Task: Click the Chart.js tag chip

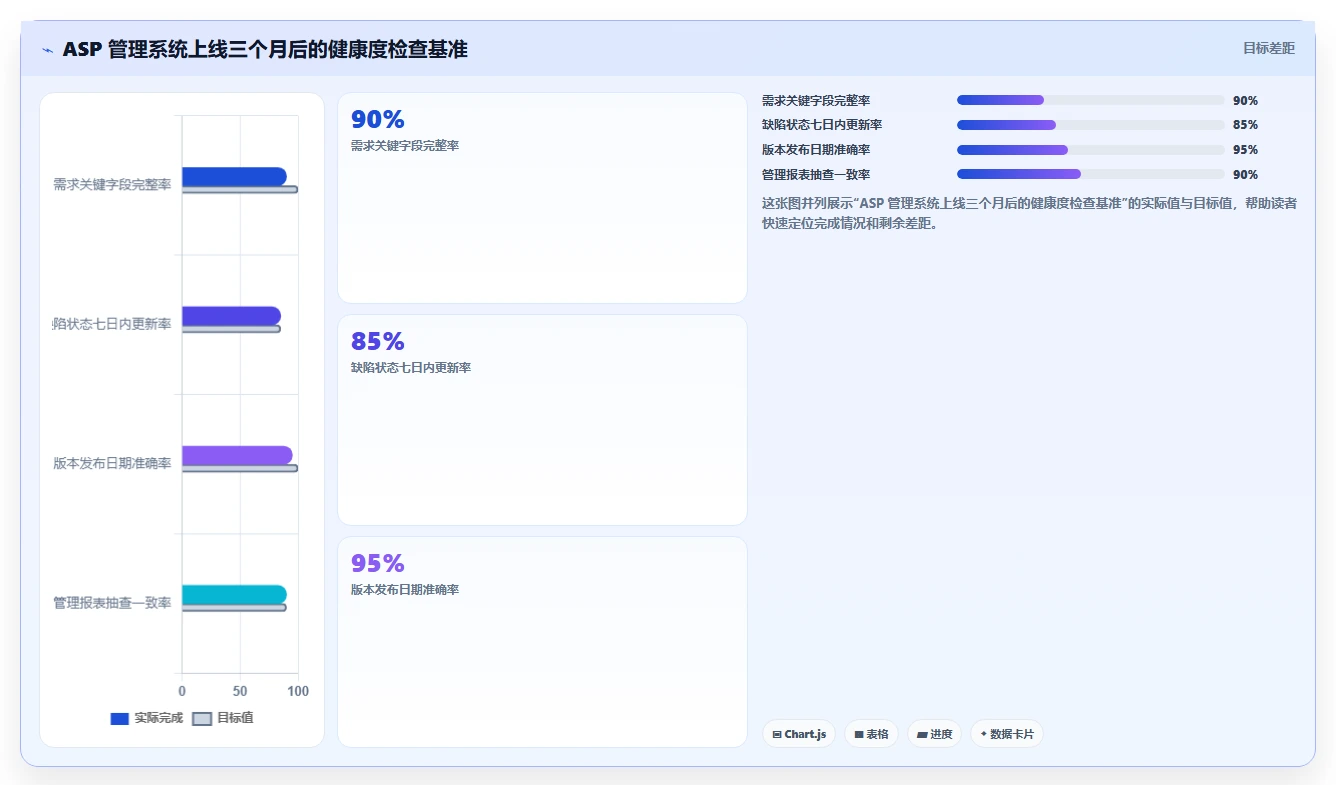Action: coord(799,734)
